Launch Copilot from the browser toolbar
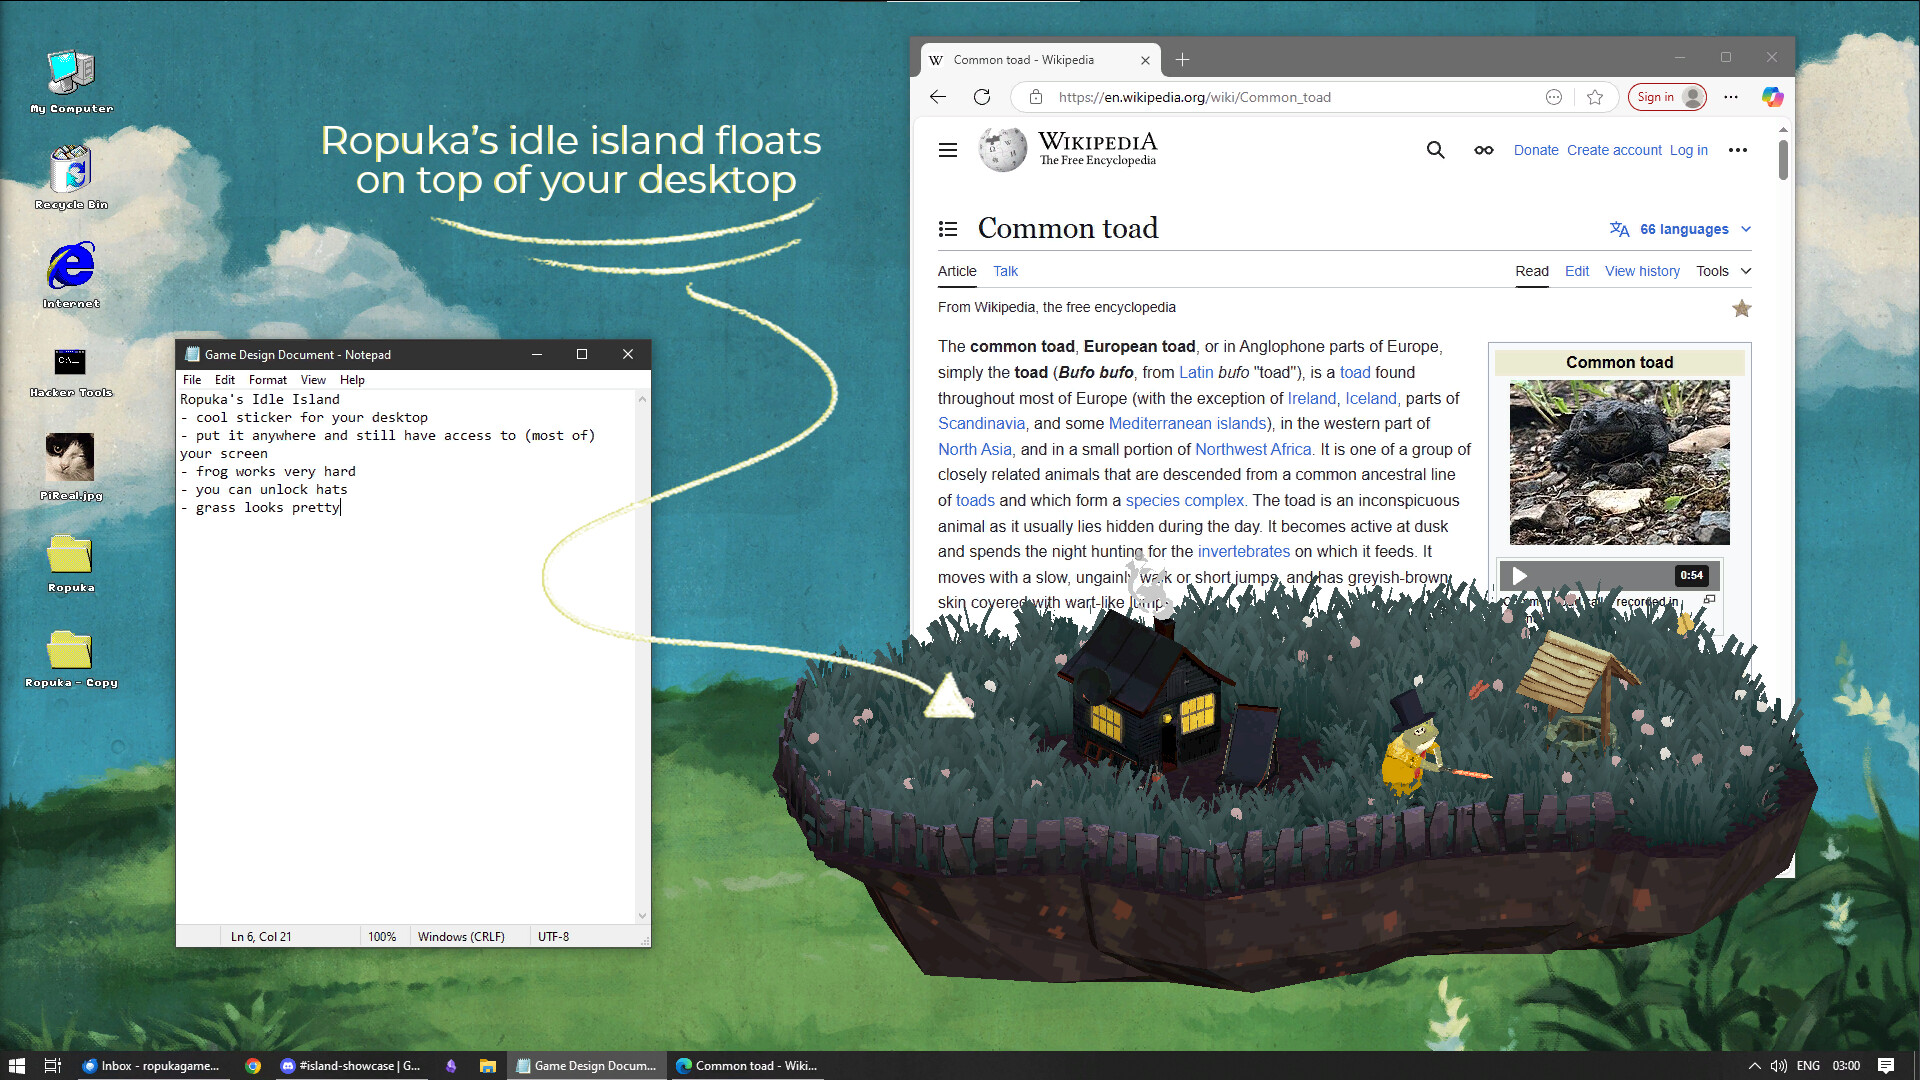 [1771, 97]
